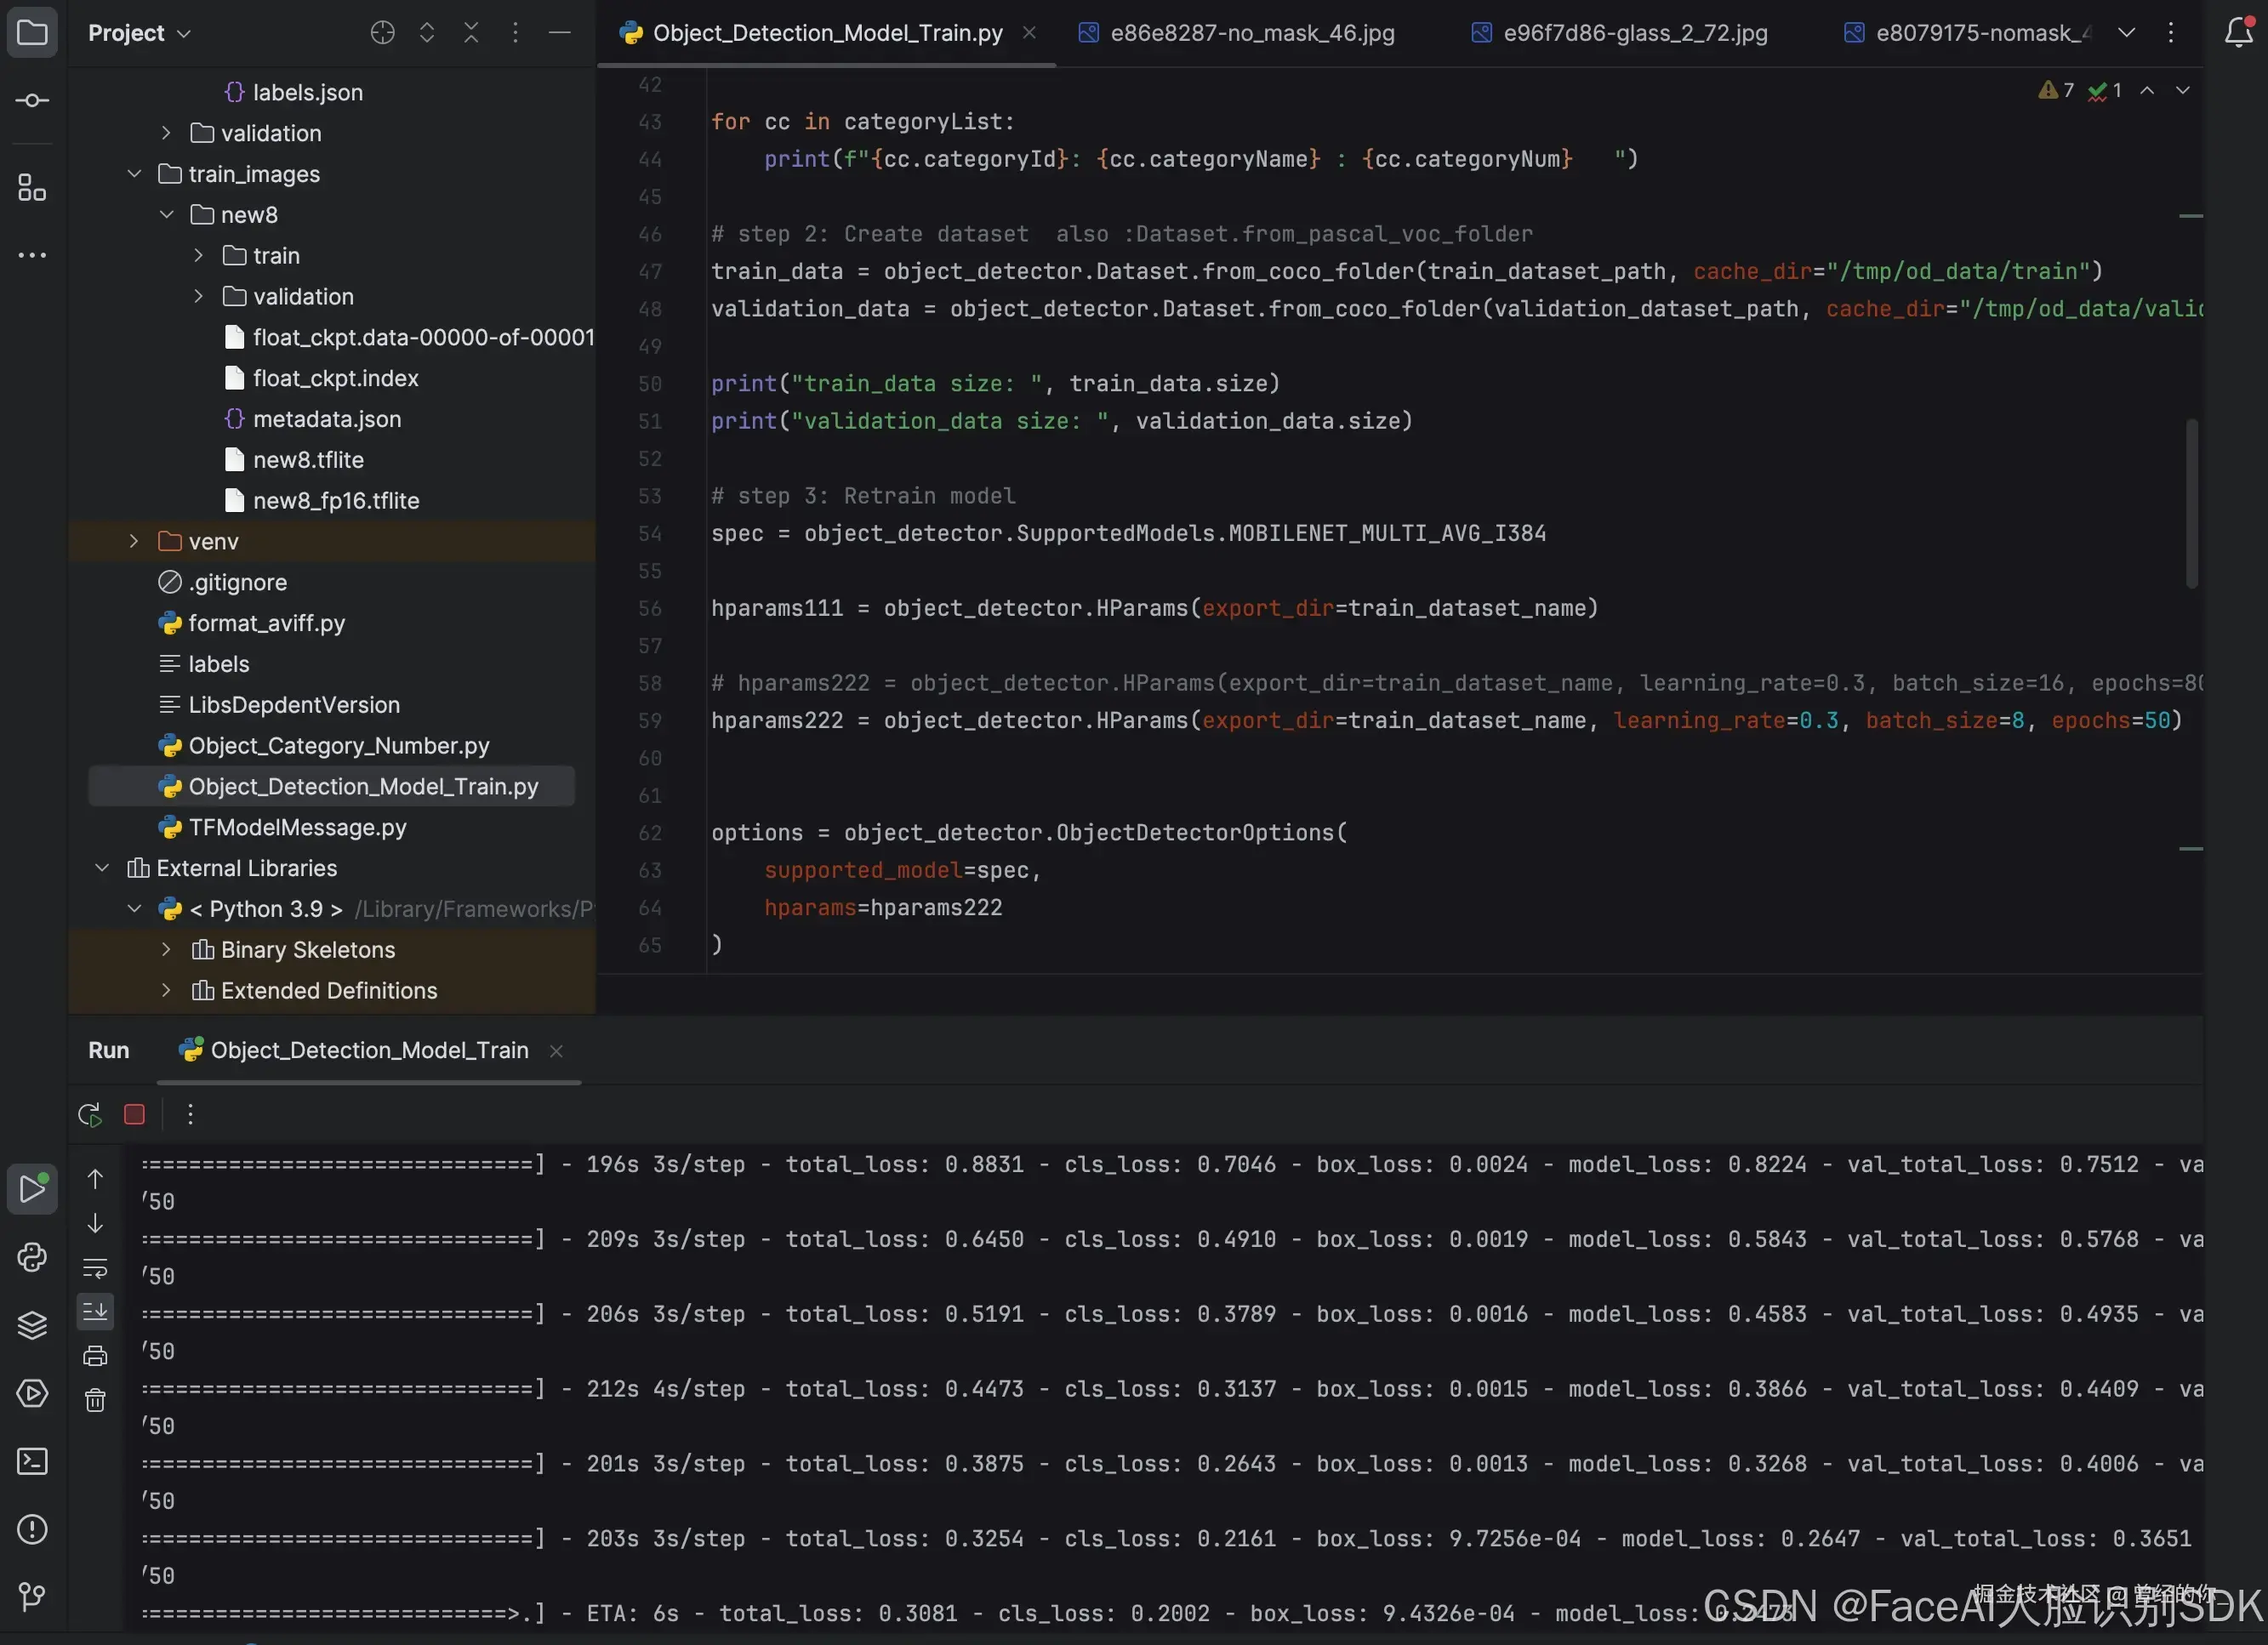Stop the running training process
The width and height of the screenshot is (2268, 1645).
pos(134,1114)
